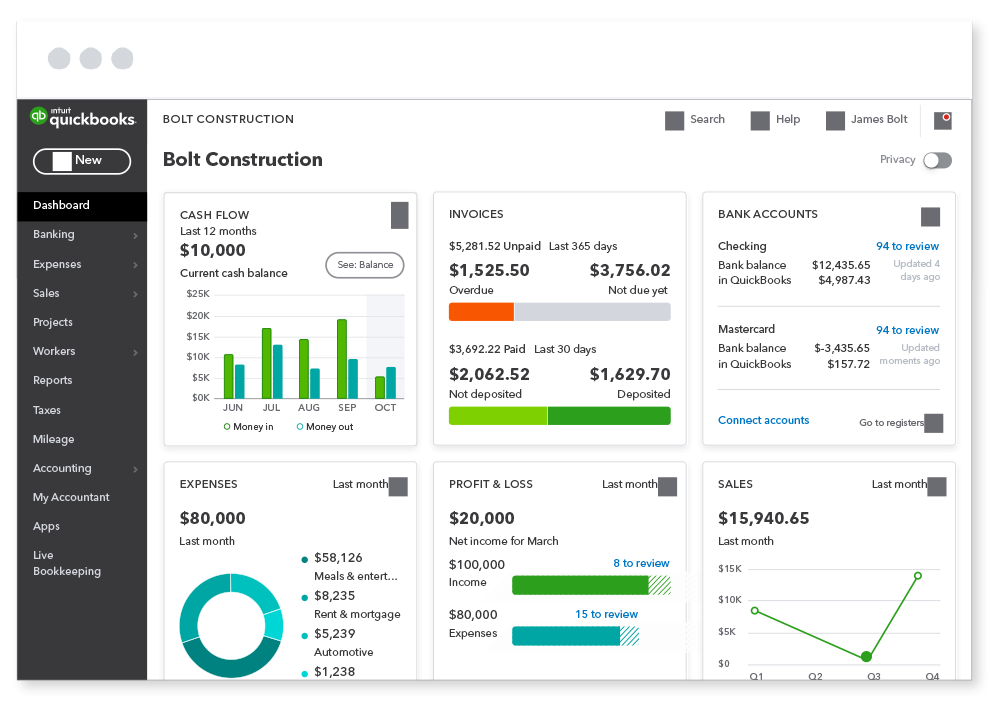
Task: Follow the Connect accounts link
Action: (x=763, y=420)
